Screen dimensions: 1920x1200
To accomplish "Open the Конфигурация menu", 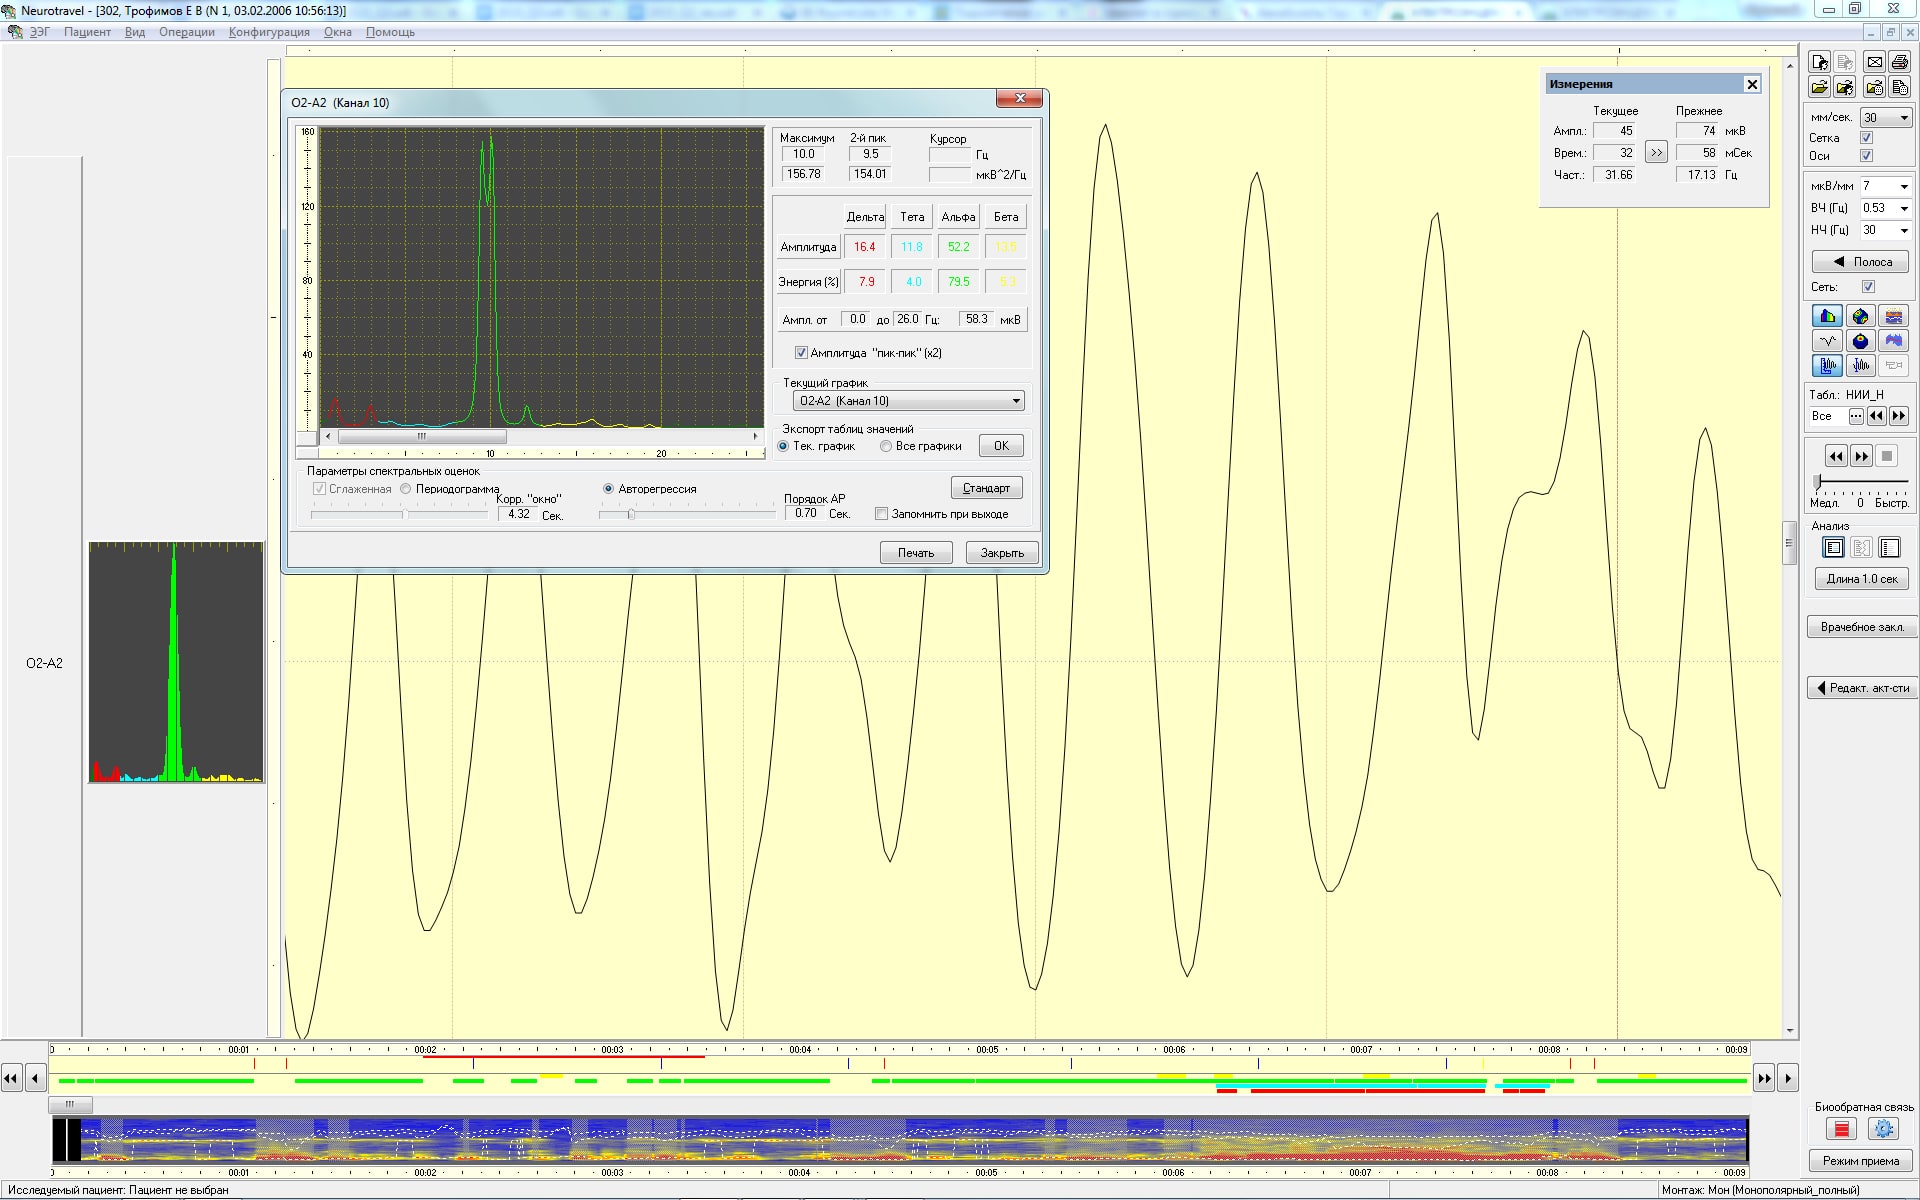I will pyautogui.click(x=269, y=32).
